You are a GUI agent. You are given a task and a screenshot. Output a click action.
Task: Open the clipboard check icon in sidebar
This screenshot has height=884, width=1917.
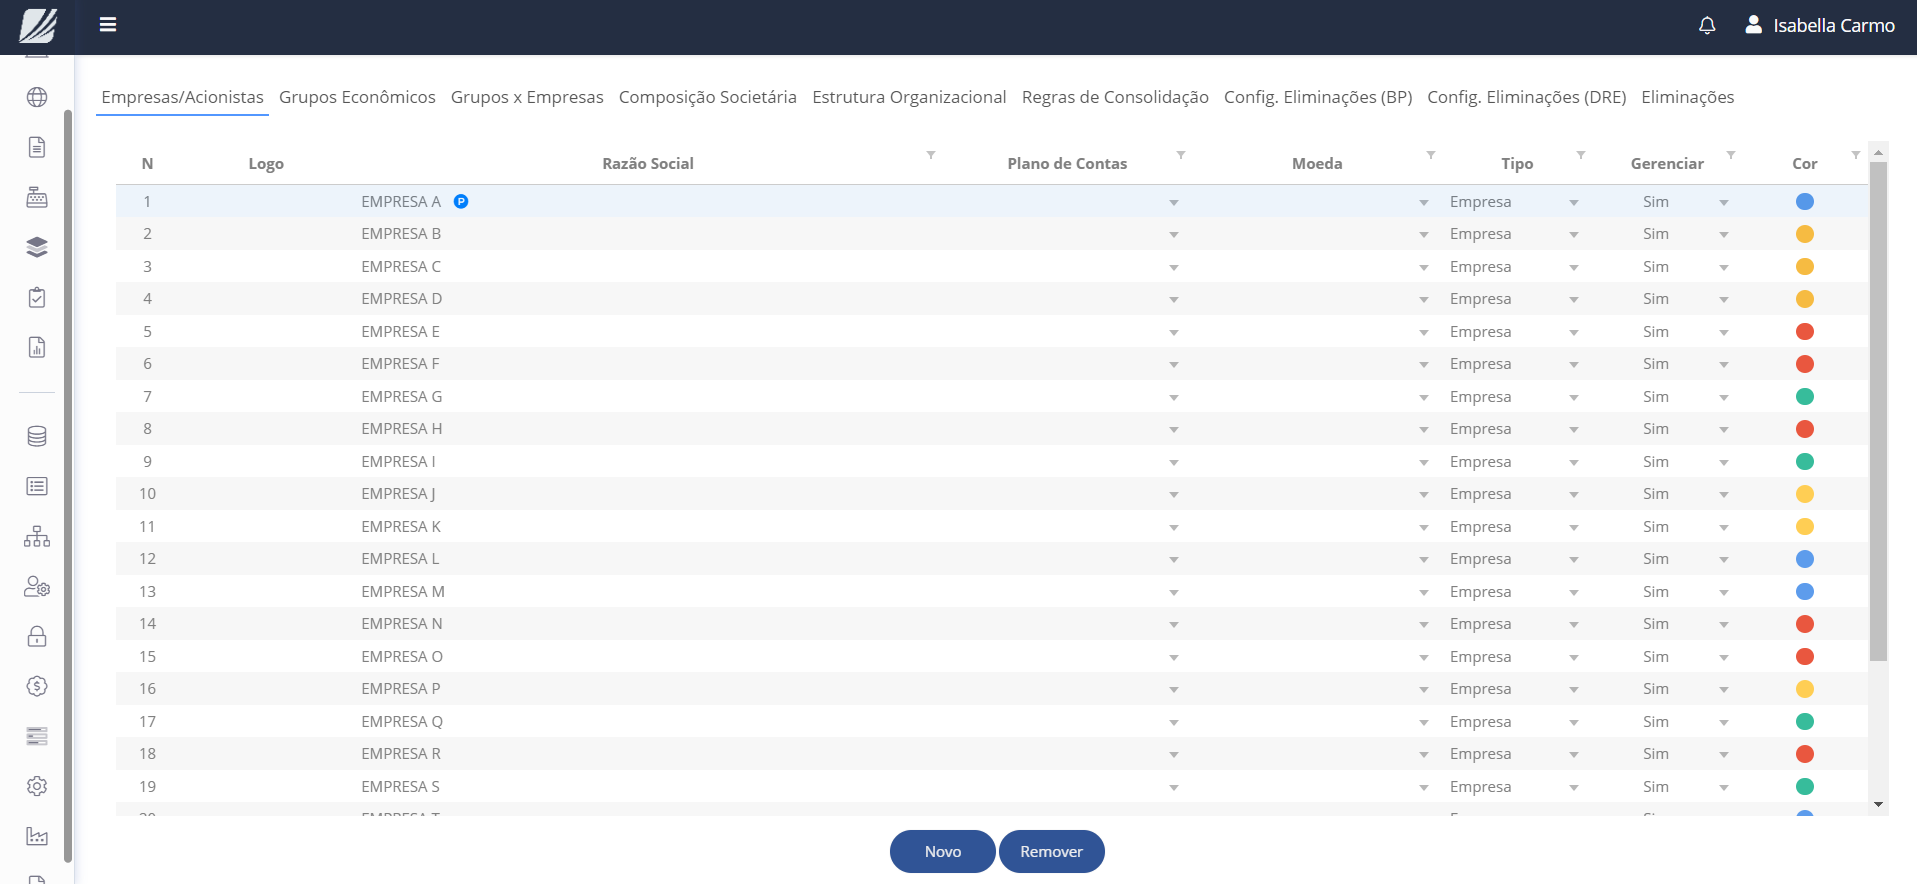point(37,297)
